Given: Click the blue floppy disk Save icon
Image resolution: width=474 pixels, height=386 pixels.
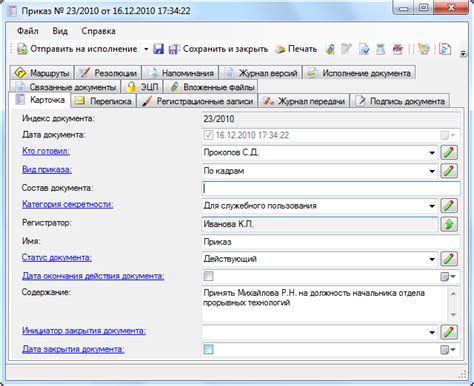Looking at the screenshot, I should click(x=158, y=49).
